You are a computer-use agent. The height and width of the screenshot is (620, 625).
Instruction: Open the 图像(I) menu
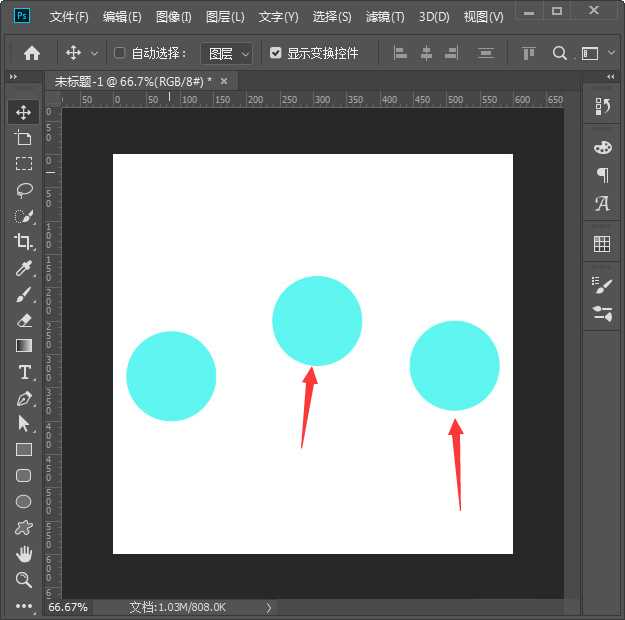tap(173, 17)
